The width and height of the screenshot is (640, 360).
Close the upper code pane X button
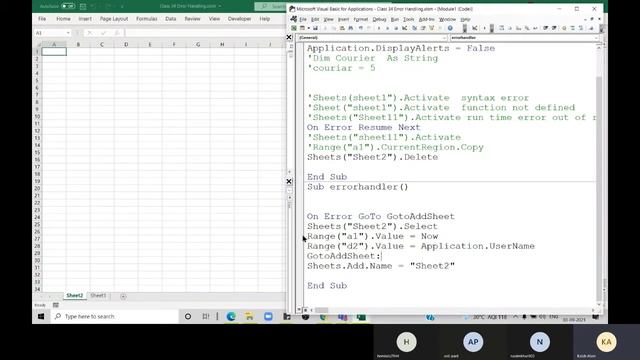tap(289, 37)
